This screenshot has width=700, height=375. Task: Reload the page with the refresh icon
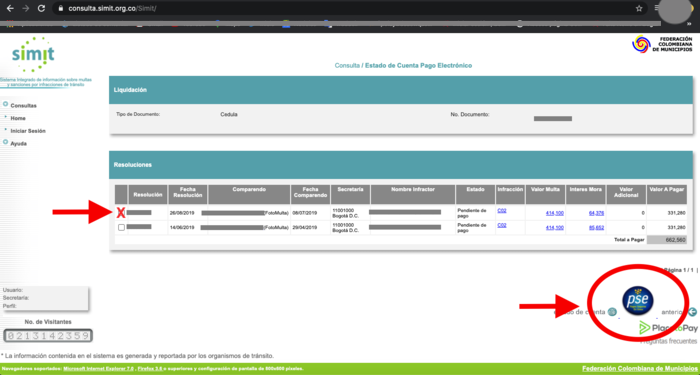41,8
